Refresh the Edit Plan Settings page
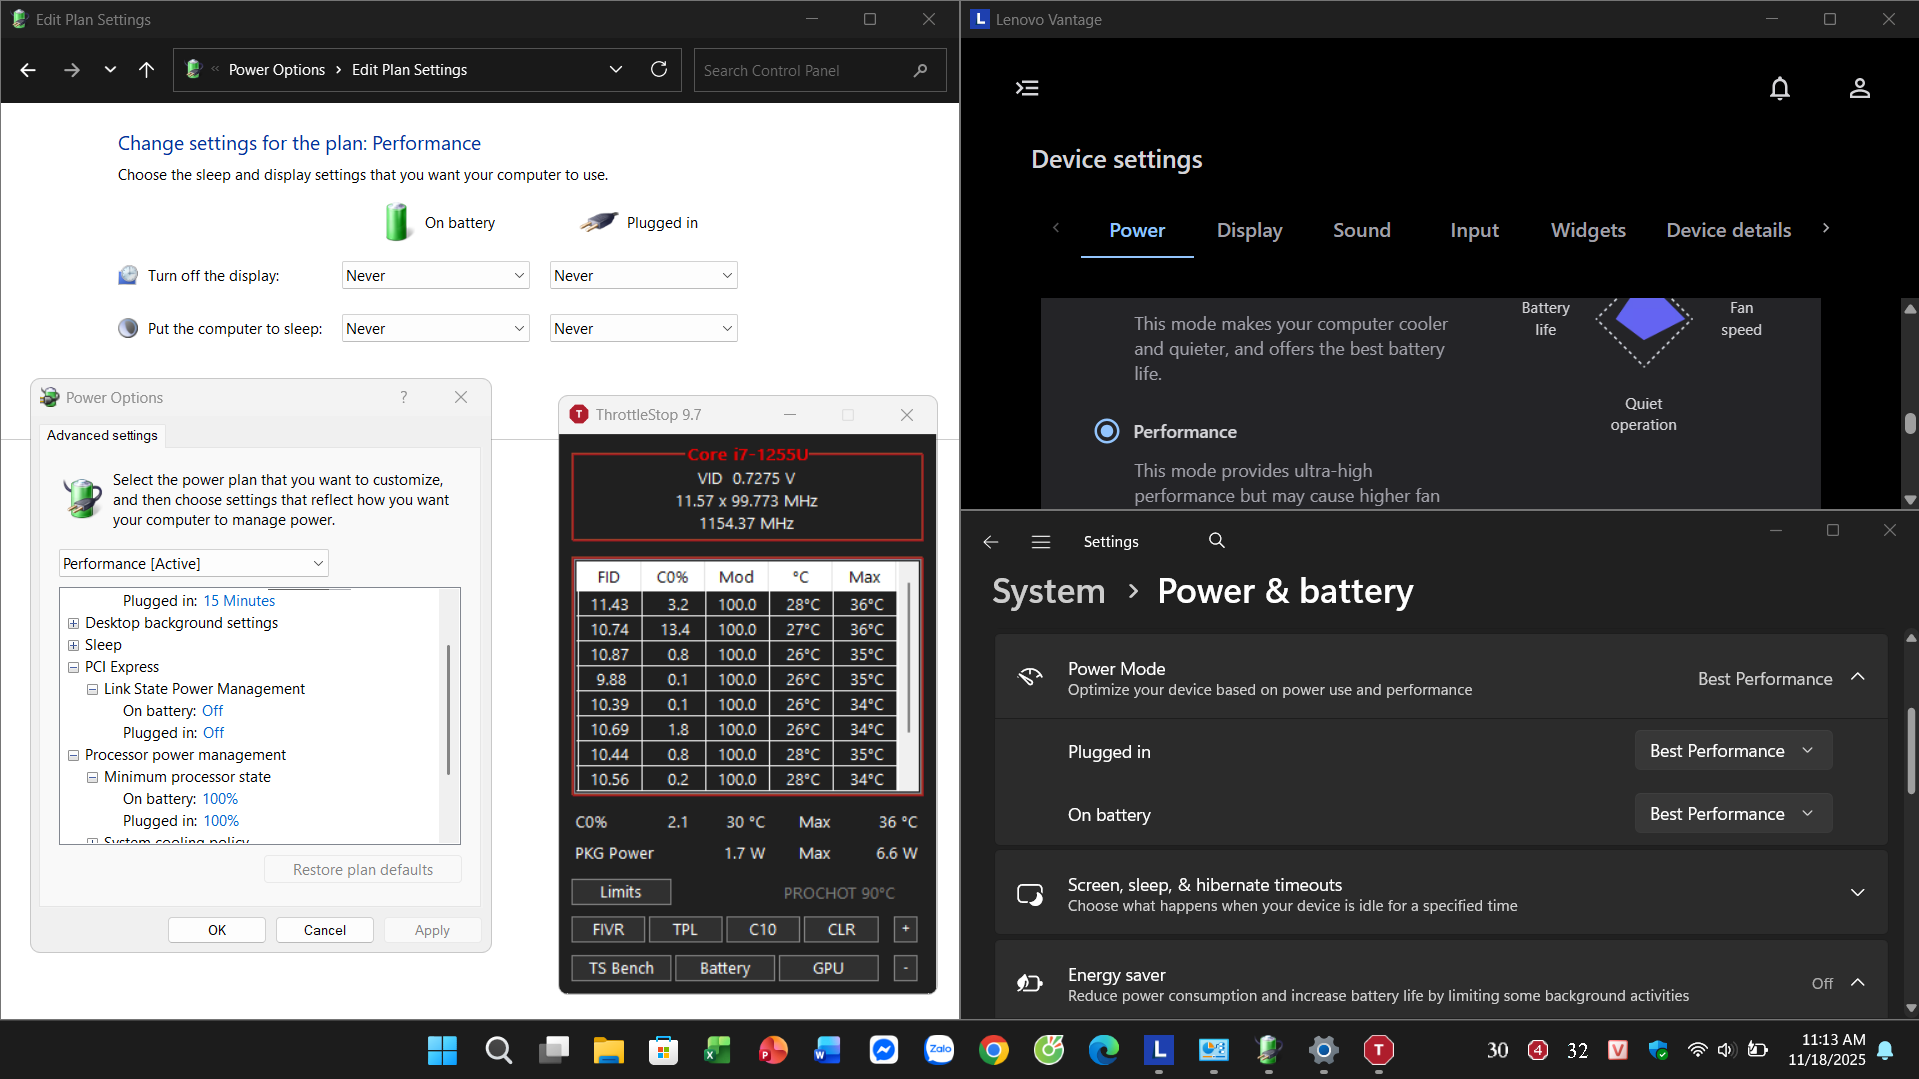This screenshot has height=1079, width=1919. pyautogui.click(x=659, y=70)
